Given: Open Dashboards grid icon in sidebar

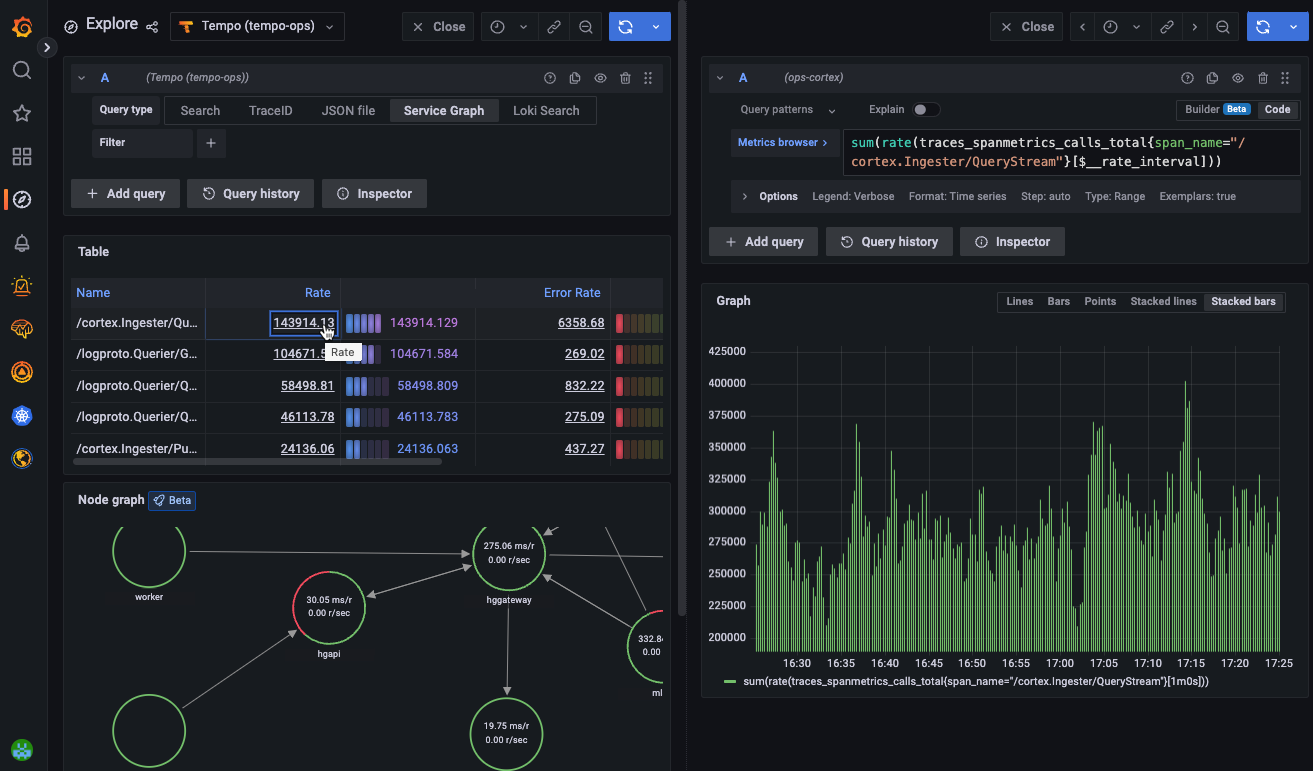Looking at the screenshot, I should click(21, 156).
